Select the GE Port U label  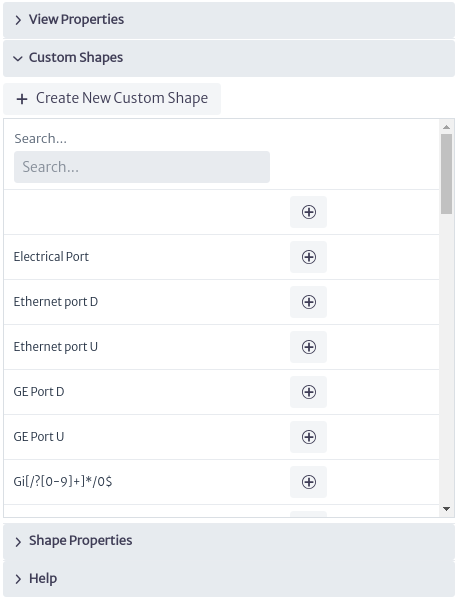tap(39, 437)
